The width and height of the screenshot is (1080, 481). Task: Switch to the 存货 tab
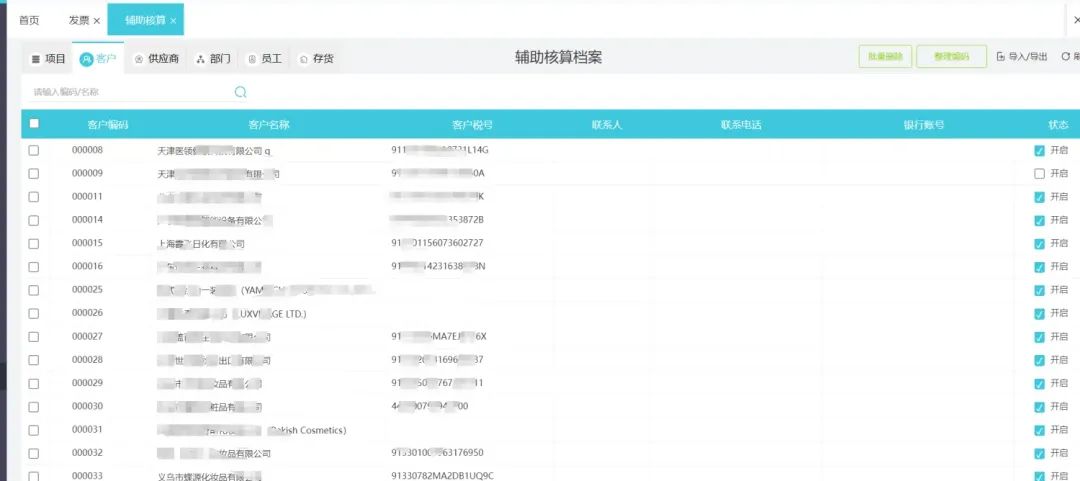coord(316,59)
